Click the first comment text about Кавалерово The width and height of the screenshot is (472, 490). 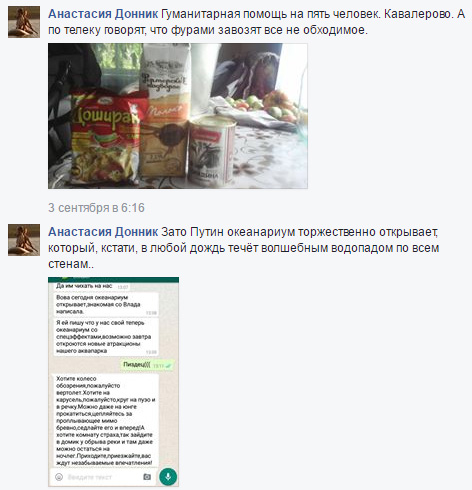click(256, 22)
